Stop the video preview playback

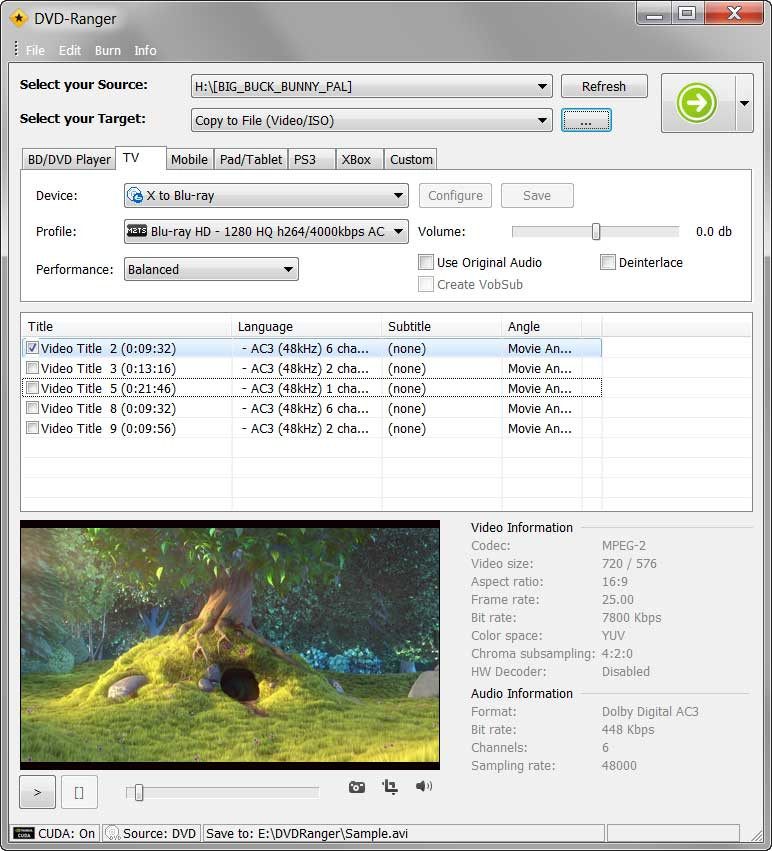coord(79,792)
